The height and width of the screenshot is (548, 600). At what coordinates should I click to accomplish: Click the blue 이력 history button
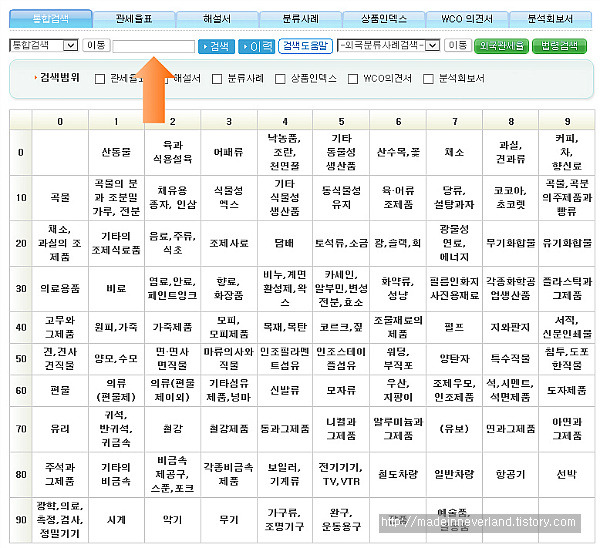(256, 47)
